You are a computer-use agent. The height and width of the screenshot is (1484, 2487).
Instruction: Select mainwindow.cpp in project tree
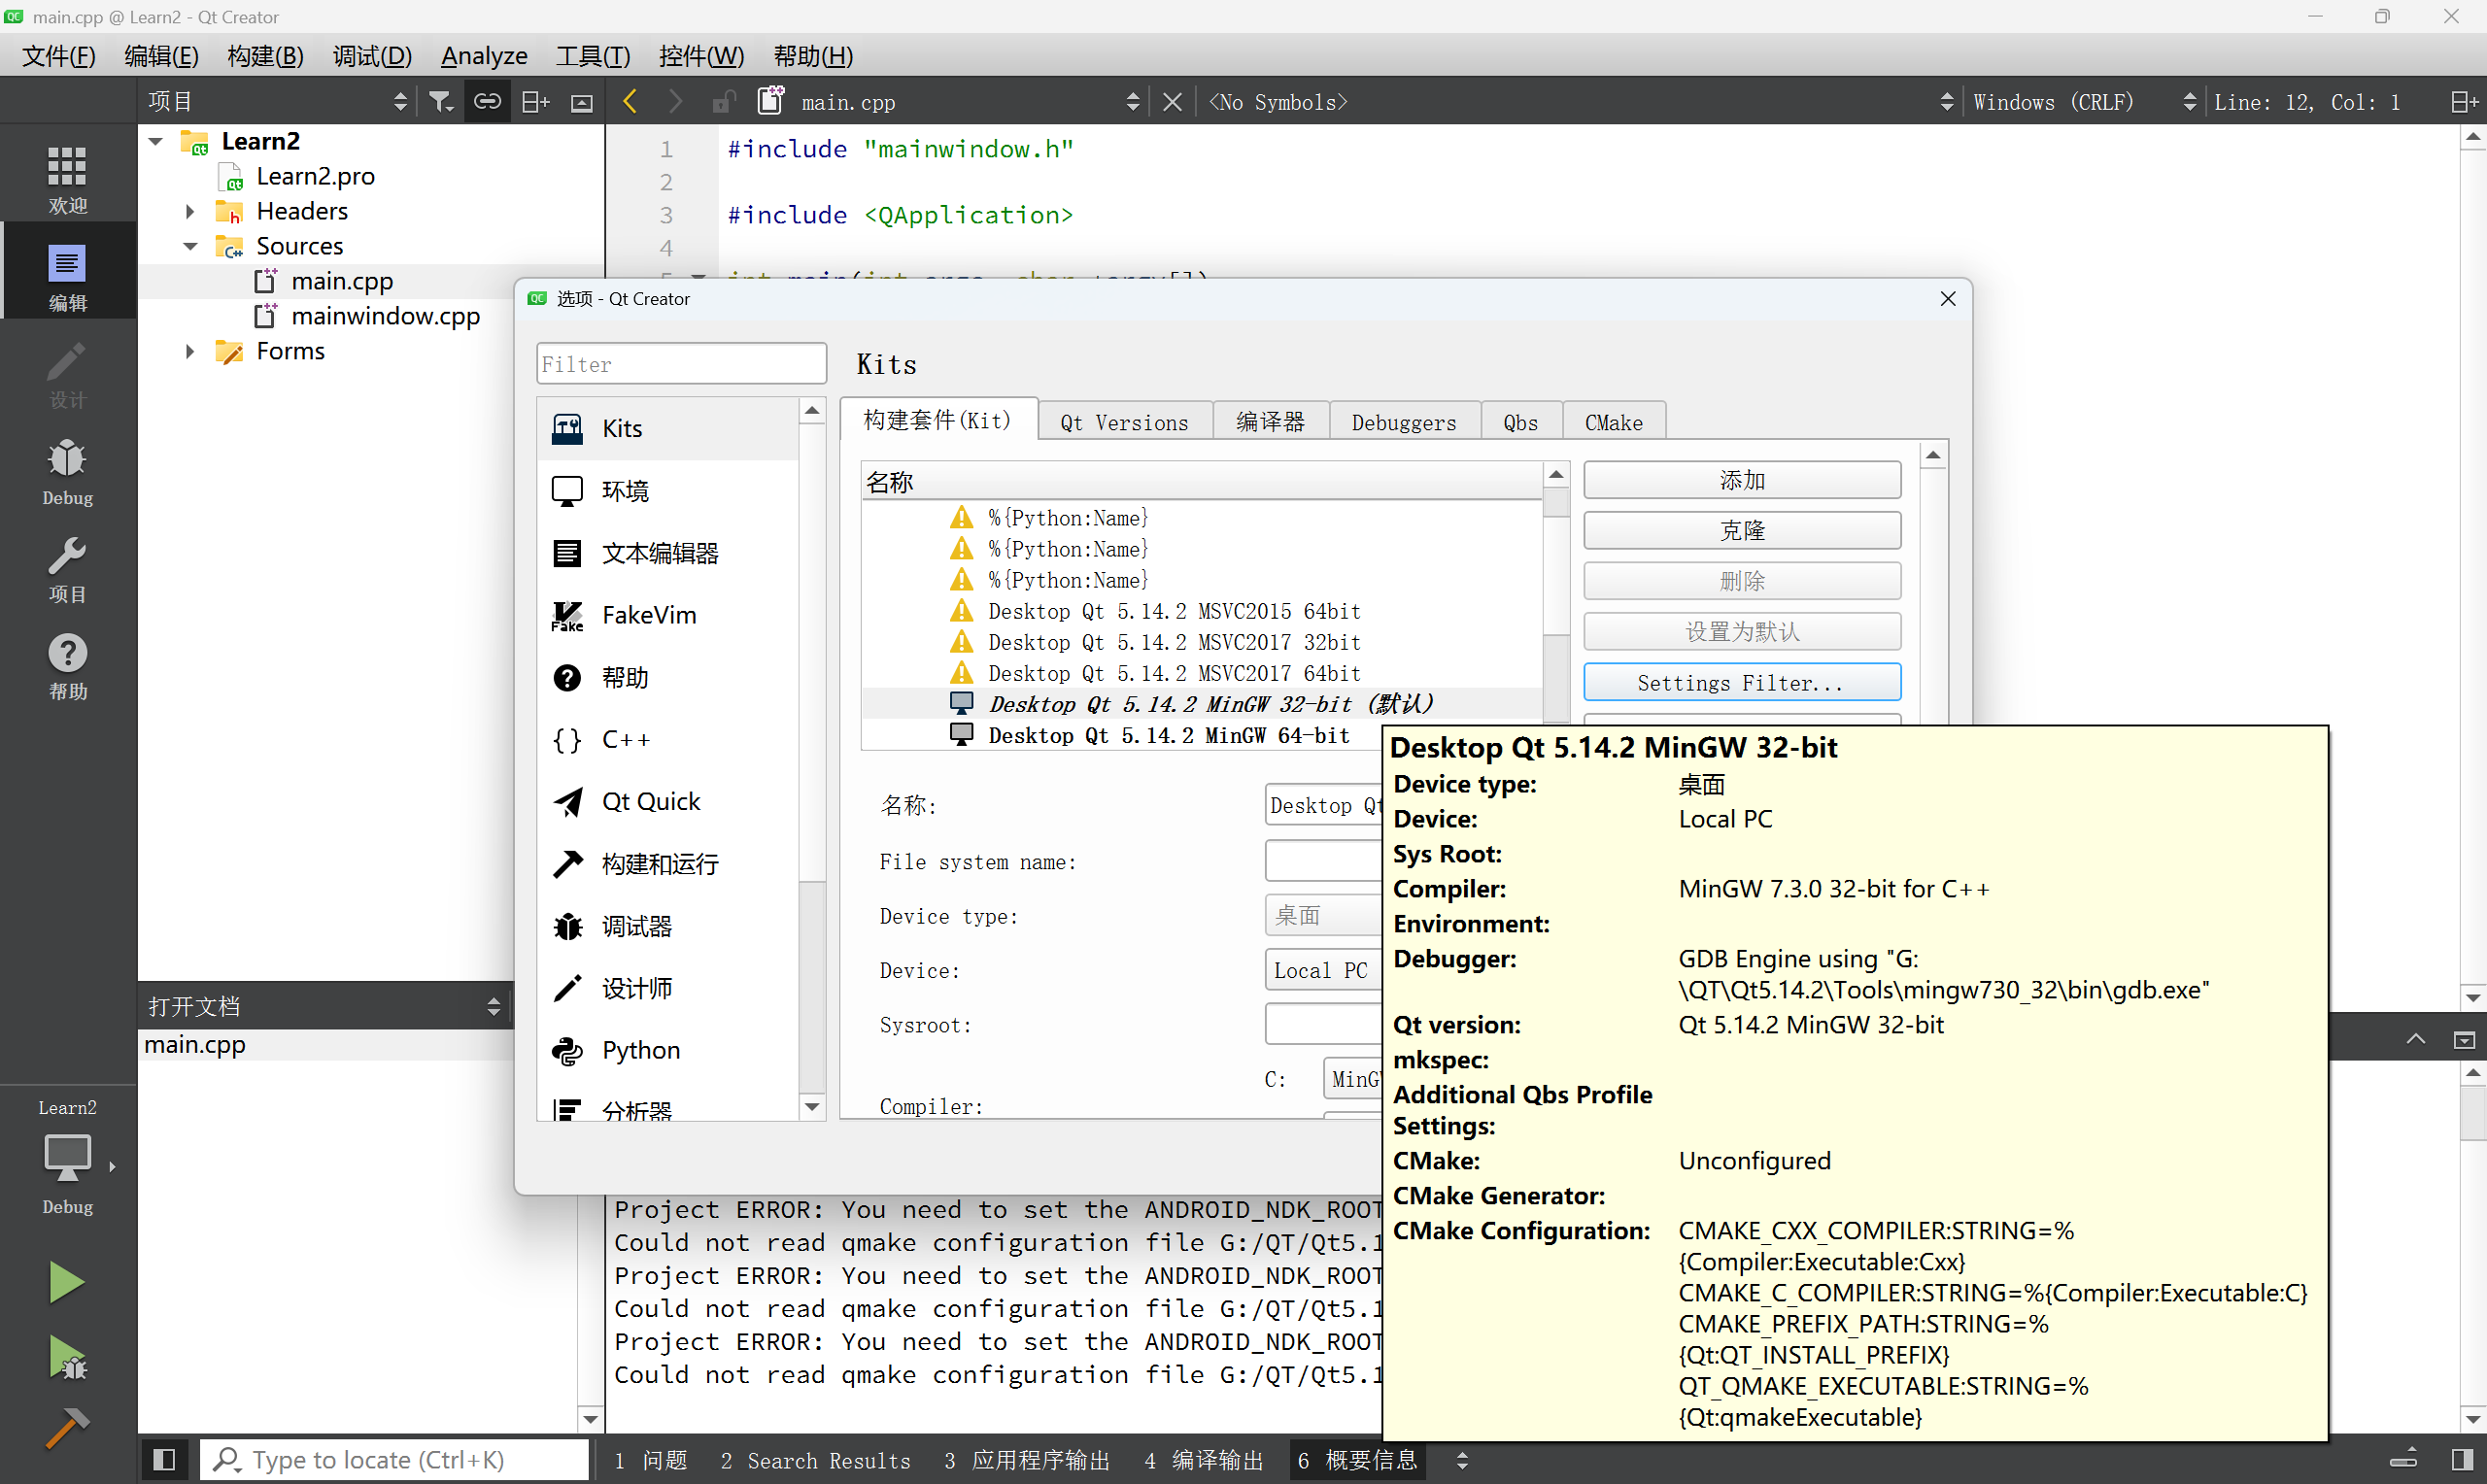pyautogui.click(x=385, y=316)
